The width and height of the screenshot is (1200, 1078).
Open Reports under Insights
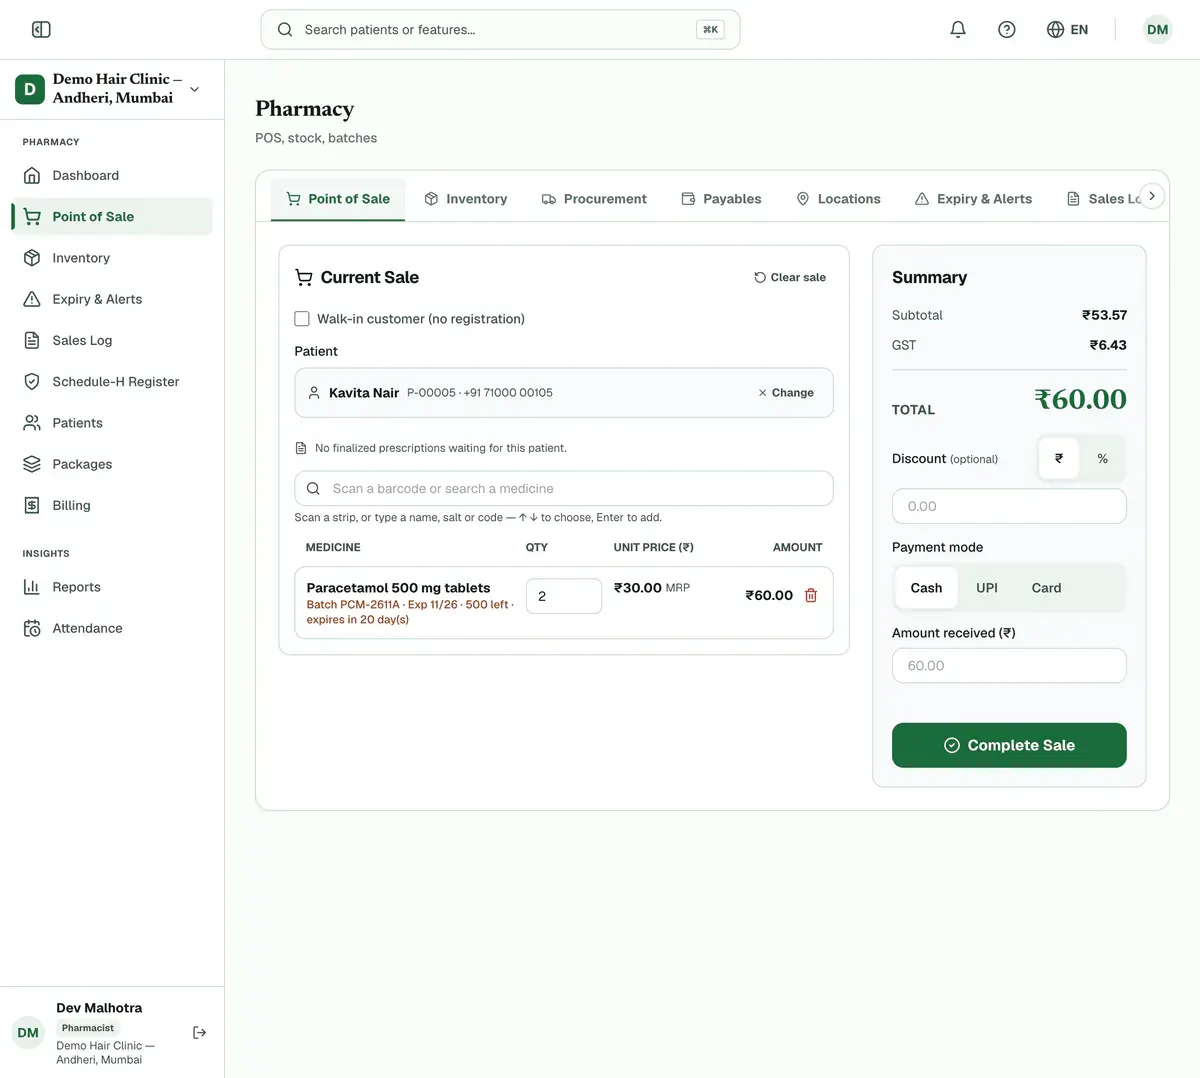[112, 587]
